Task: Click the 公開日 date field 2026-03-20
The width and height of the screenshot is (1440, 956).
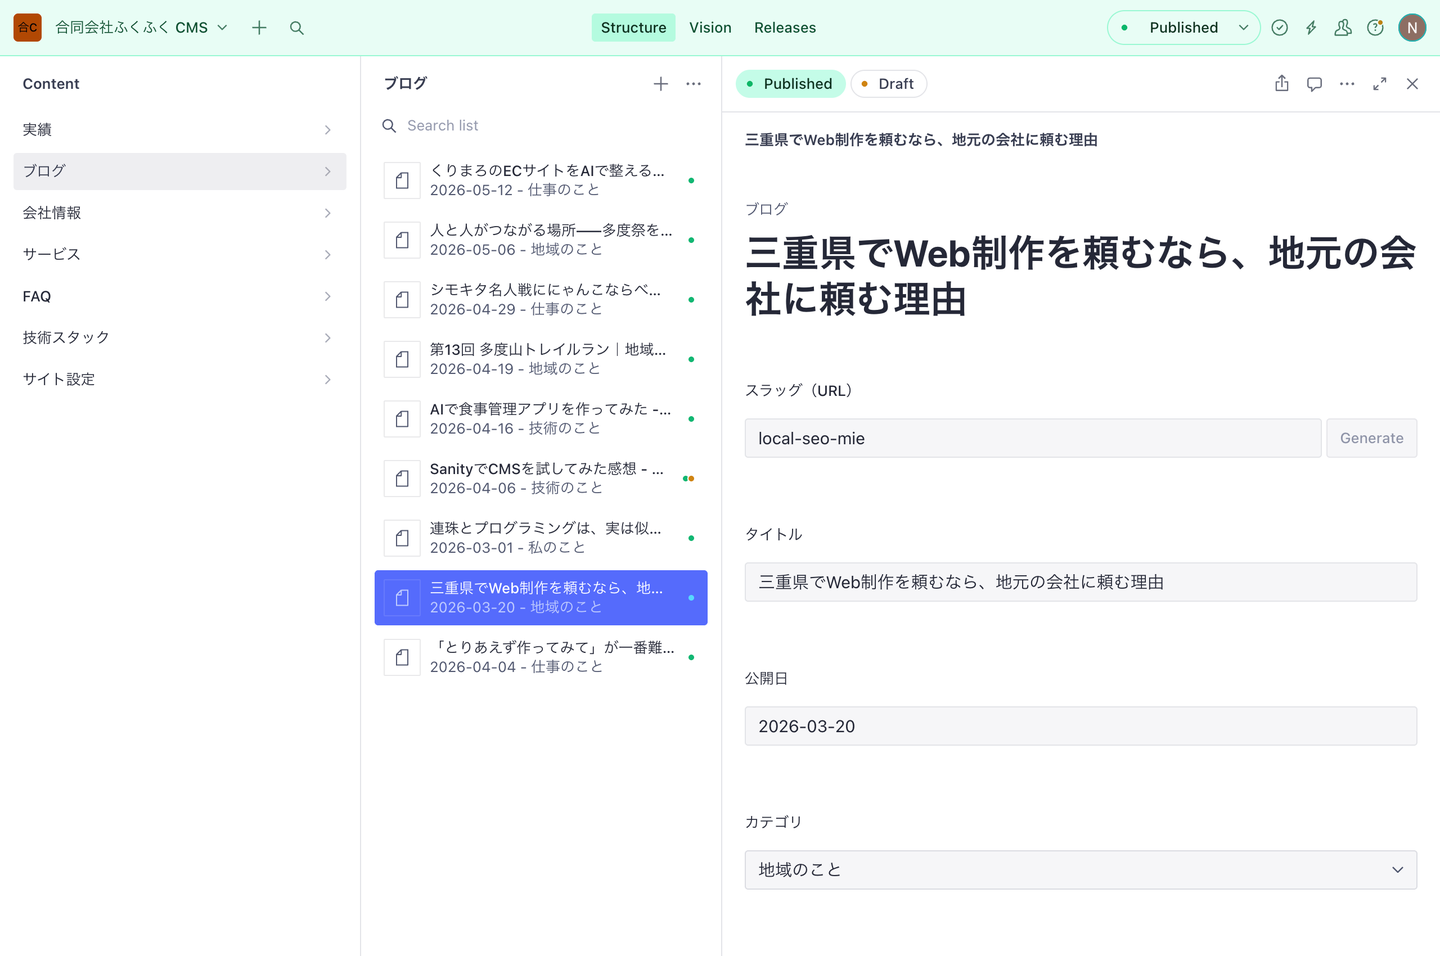Action: point(1080,726)
